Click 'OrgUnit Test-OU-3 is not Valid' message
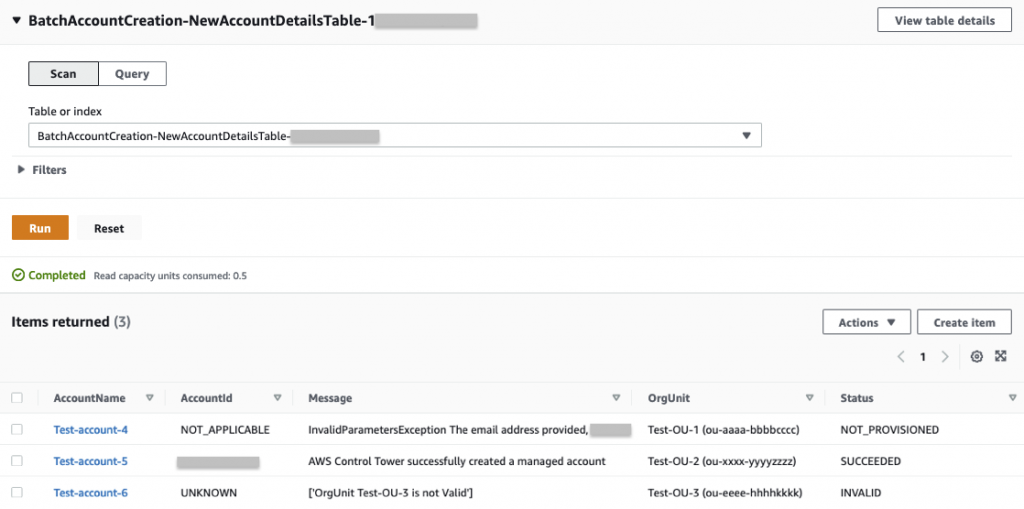 [391, 493]
